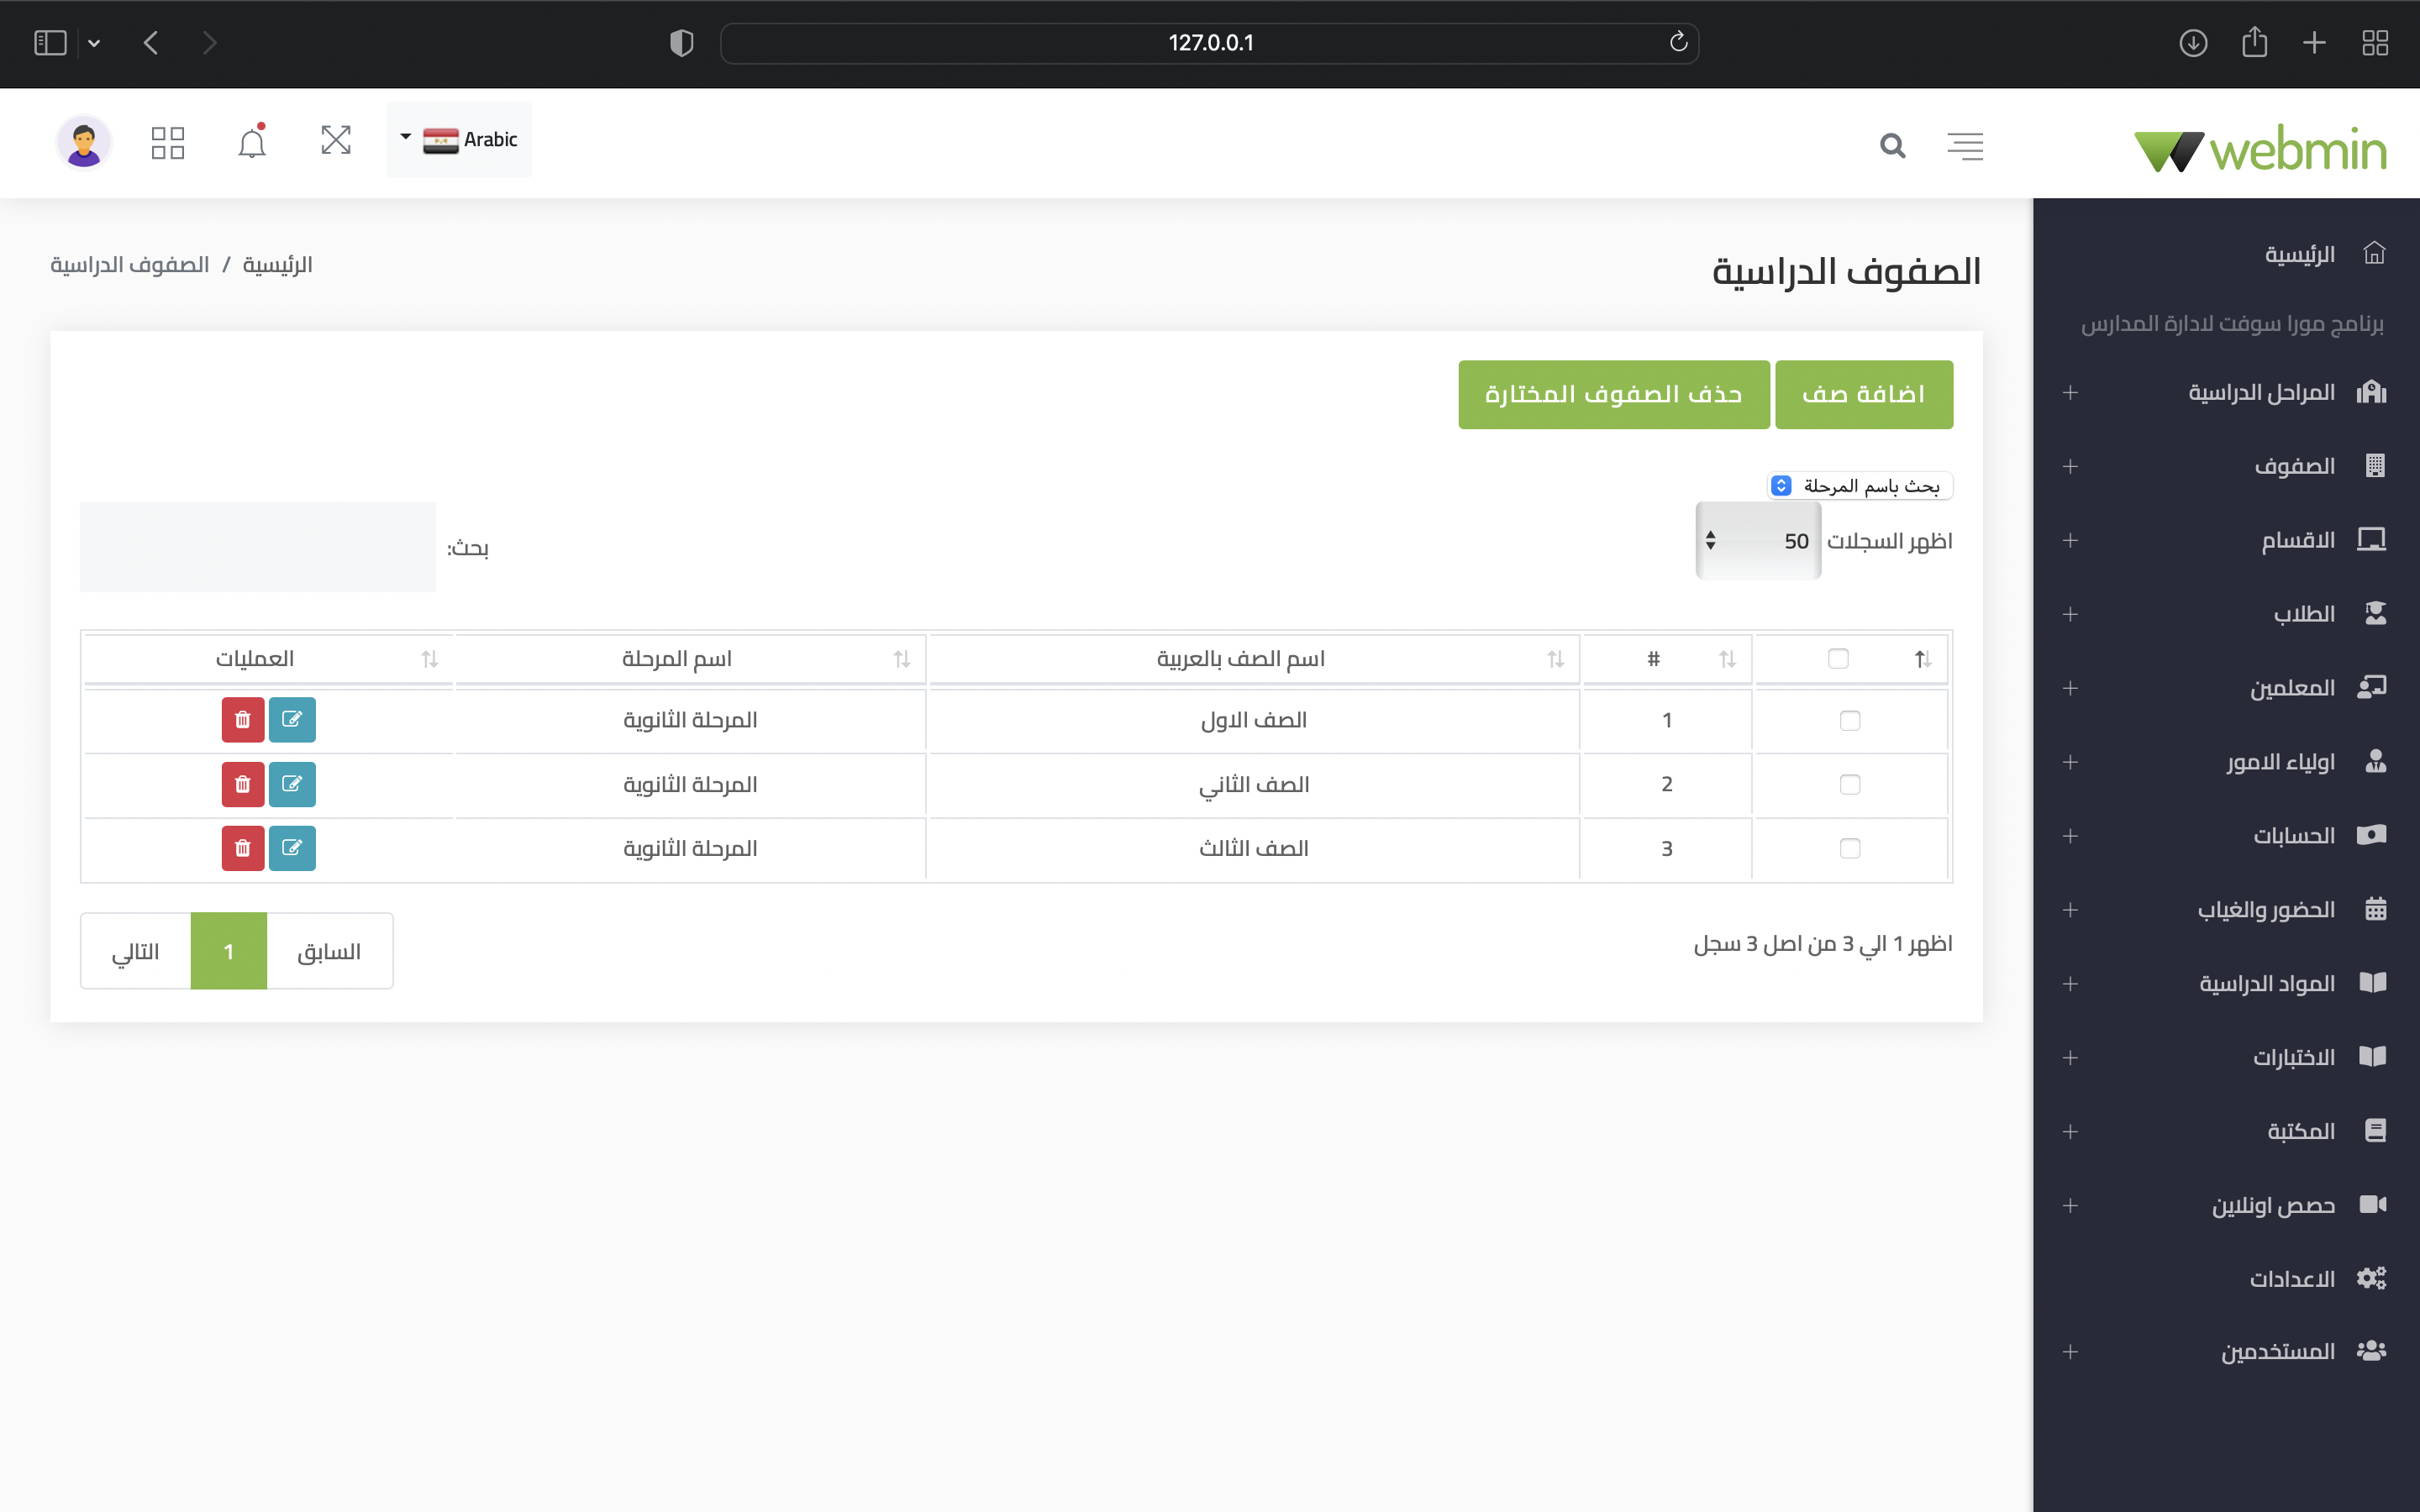Open the بحث باسم المرحلة dropdown
This screenshot has width=2420, height=1512.
point(1860,486)
